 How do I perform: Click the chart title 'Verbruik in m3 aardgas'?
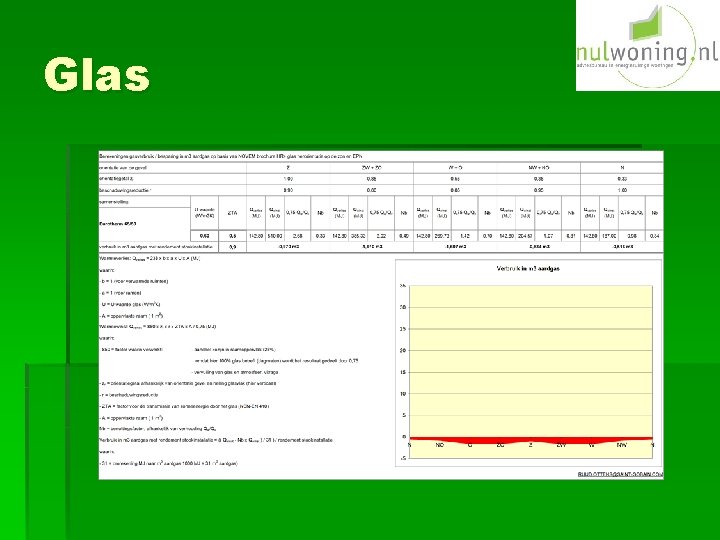point(528,269)
